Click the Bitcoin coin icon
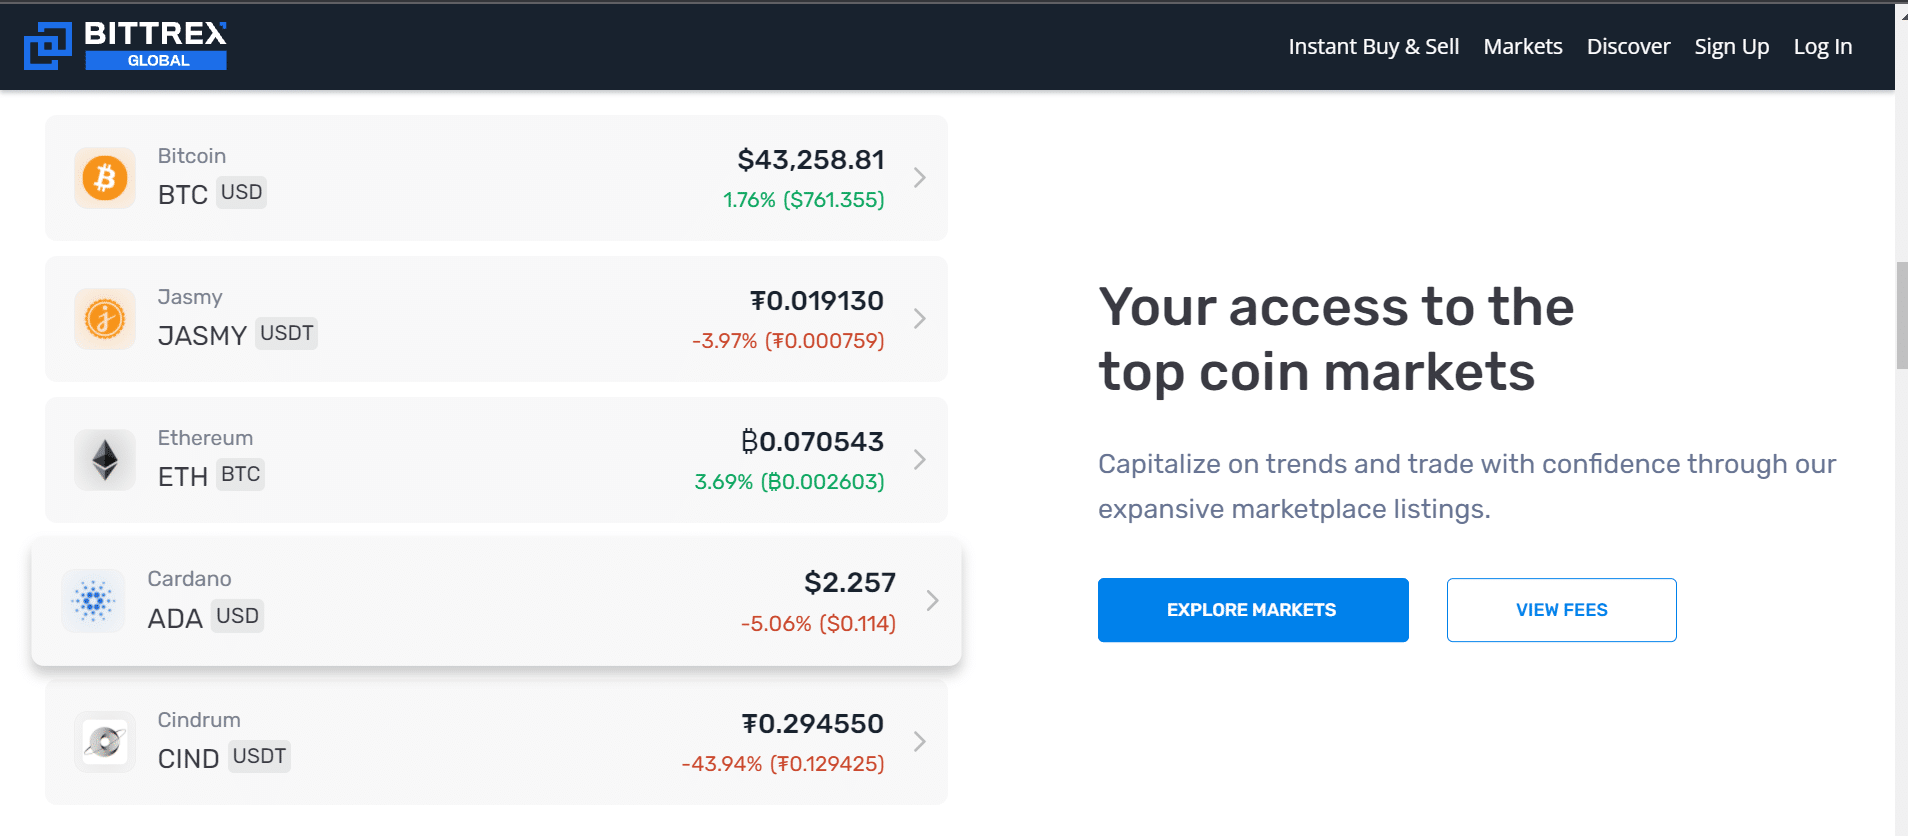1908x836 pixels. (105, 178)
